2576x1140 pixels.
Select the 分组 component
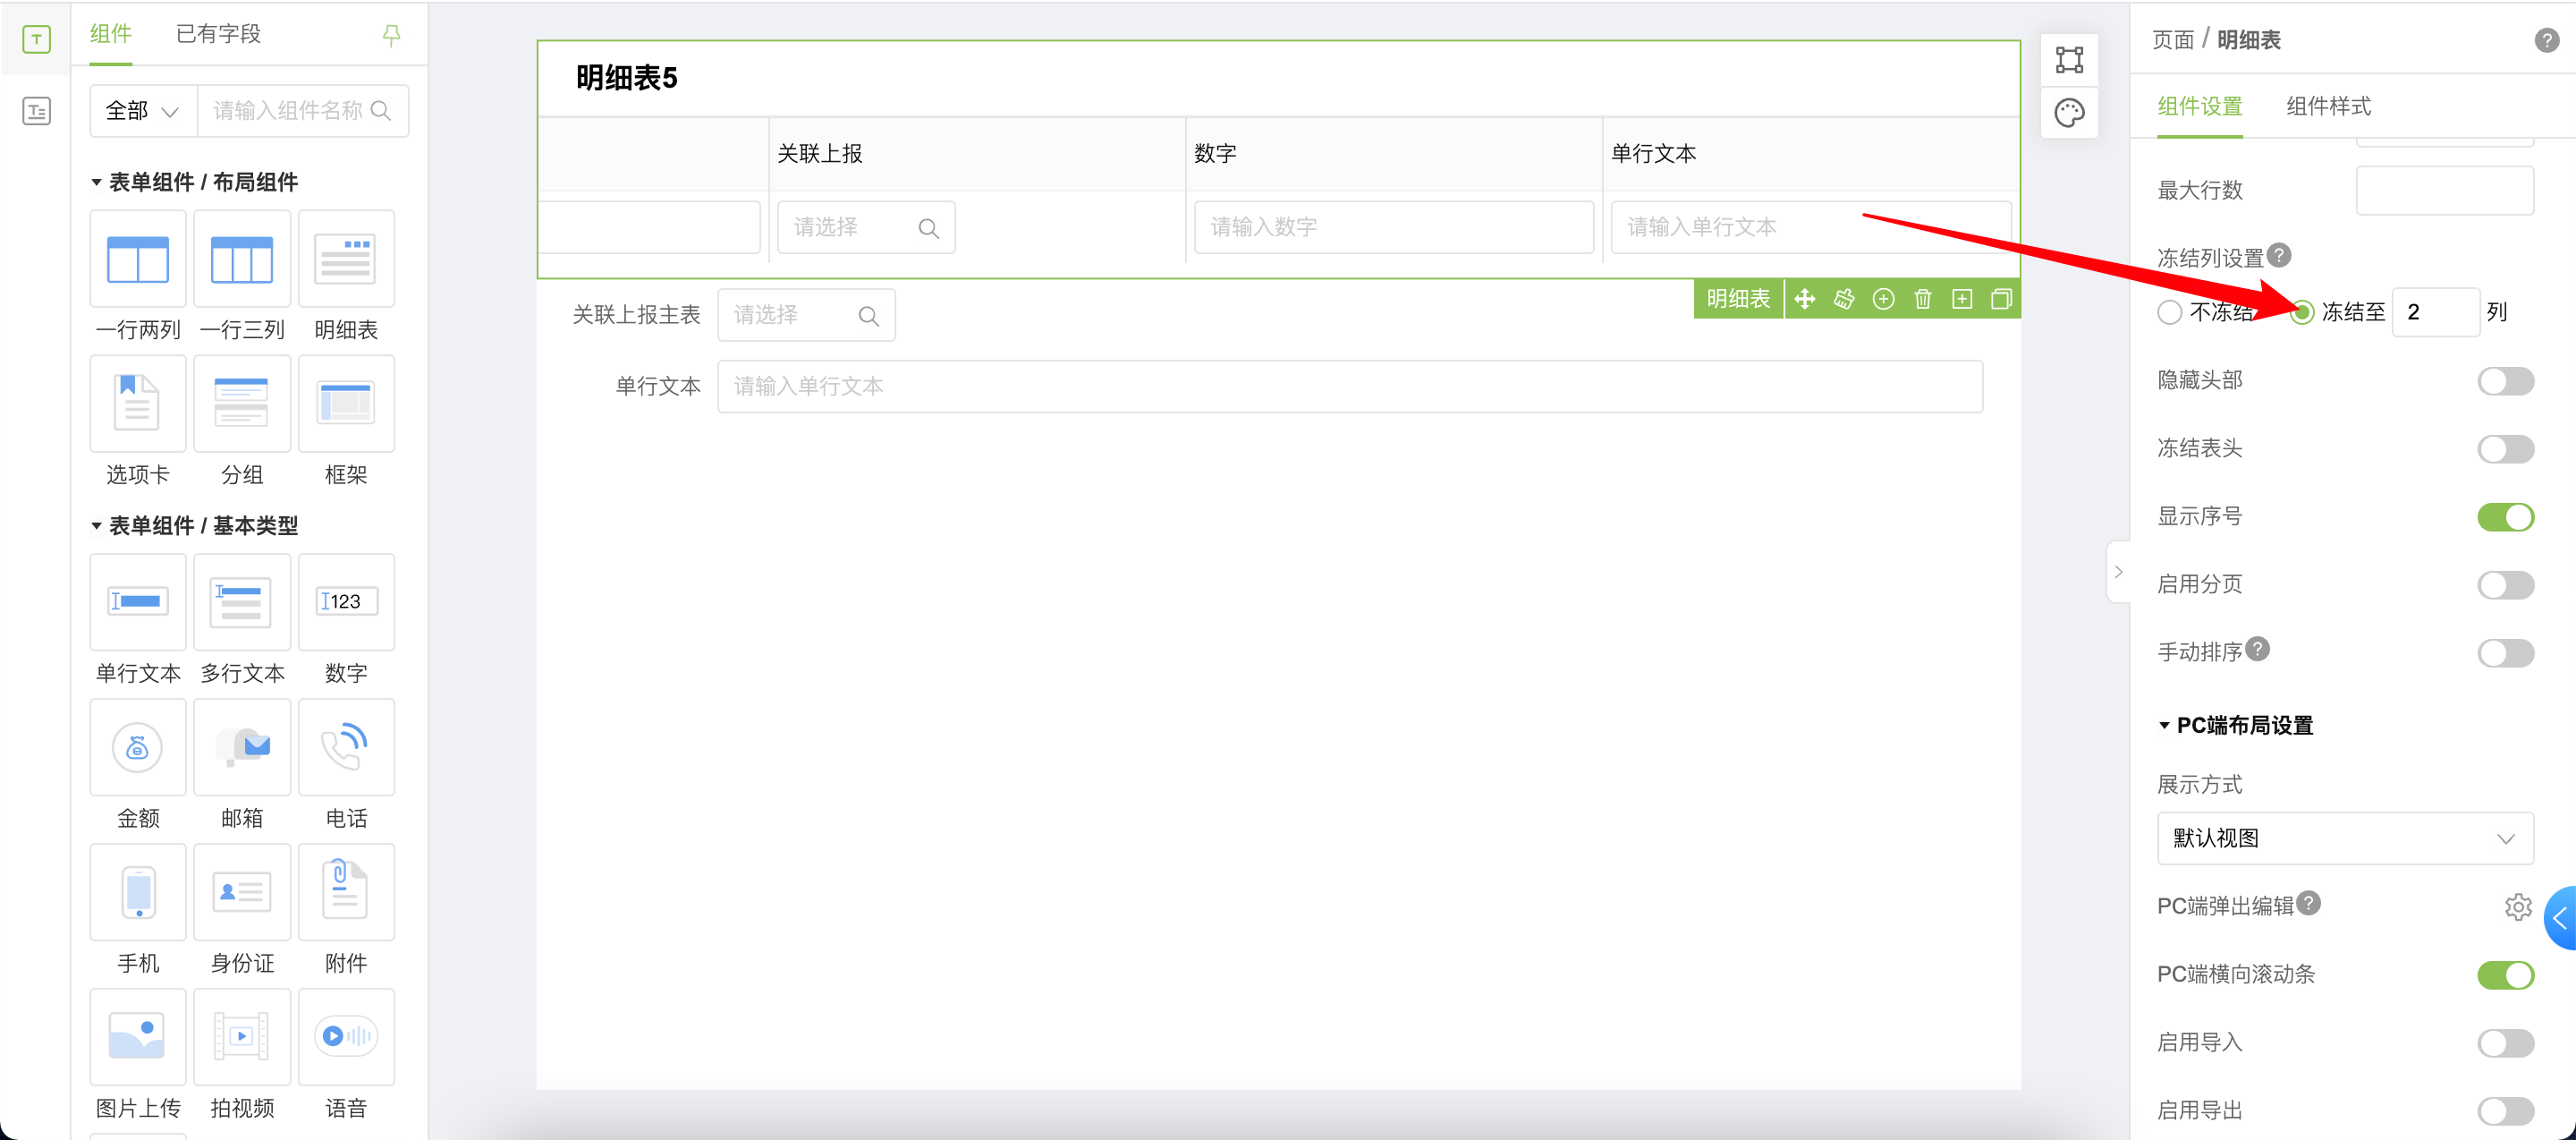(242, 404)
